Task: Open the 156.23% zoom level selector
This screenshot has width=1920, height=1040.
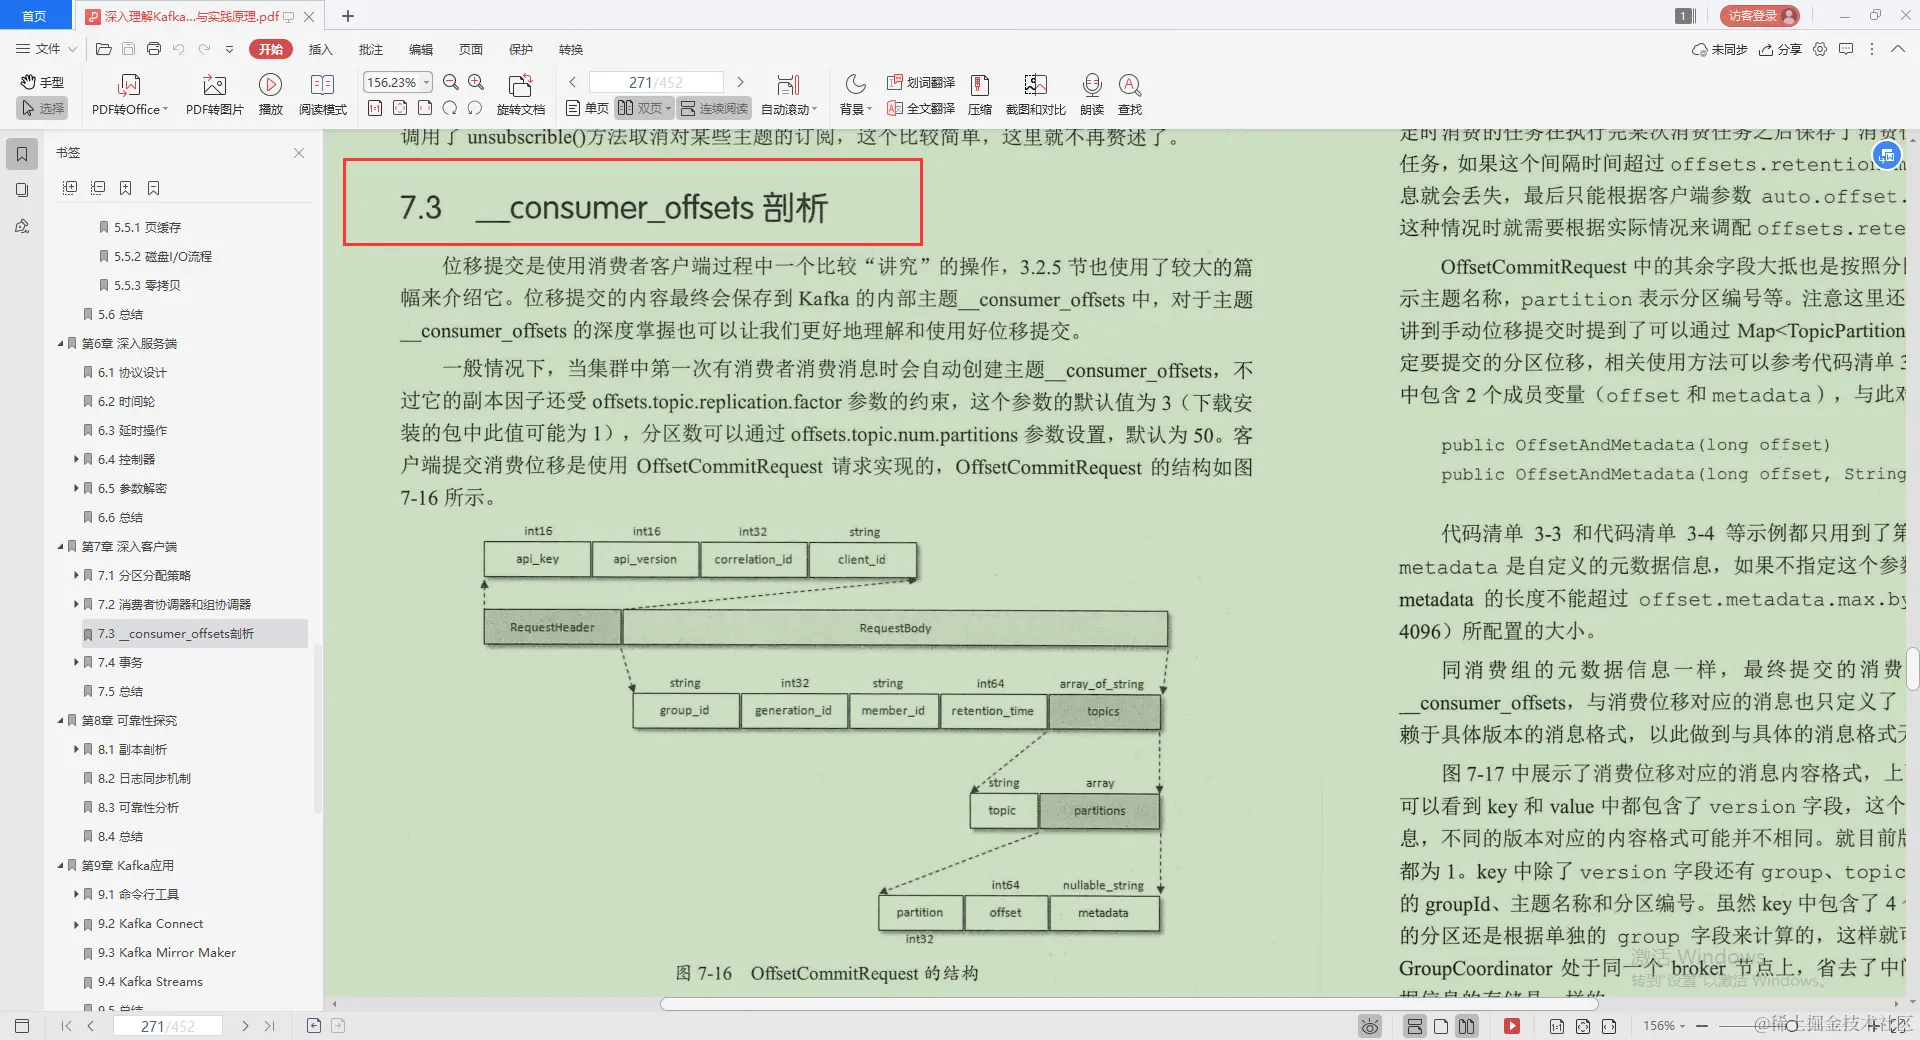Action: pyautogui.click(x=396, y=81)
